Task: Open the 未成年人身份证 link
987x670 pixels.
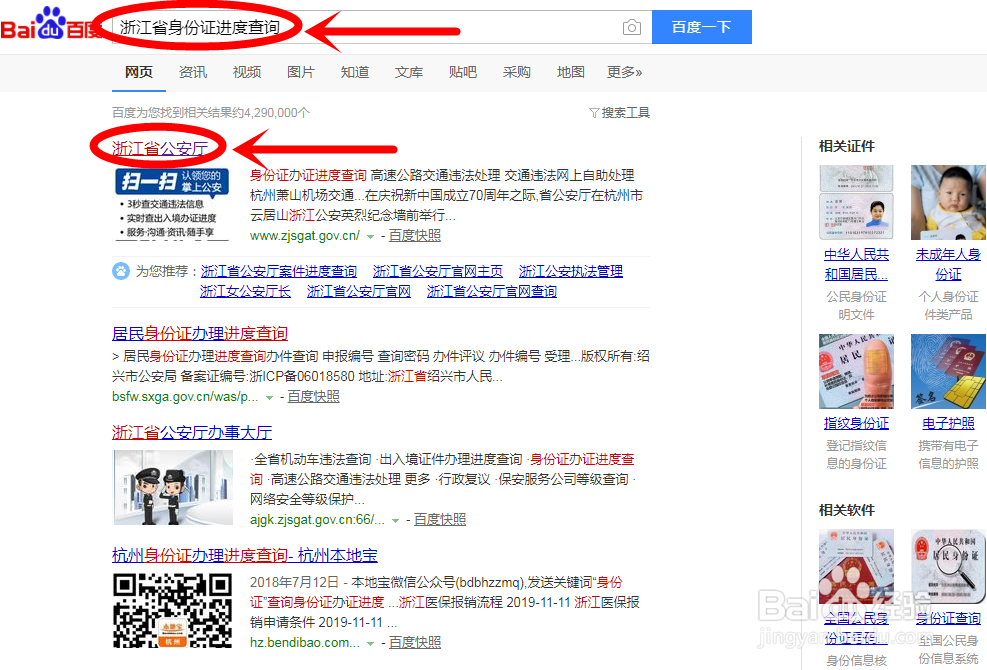Action: 948,264
